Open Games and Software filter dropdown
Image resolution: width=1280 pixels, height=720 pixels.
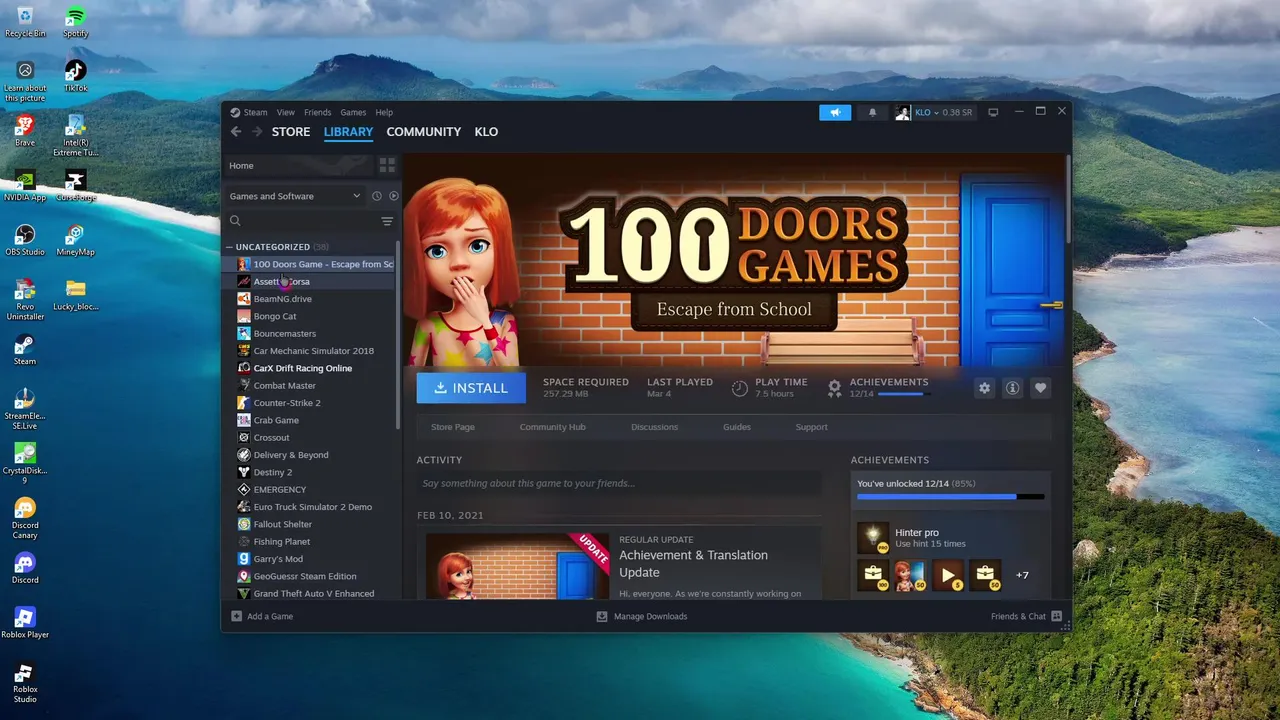coord(295,196)
